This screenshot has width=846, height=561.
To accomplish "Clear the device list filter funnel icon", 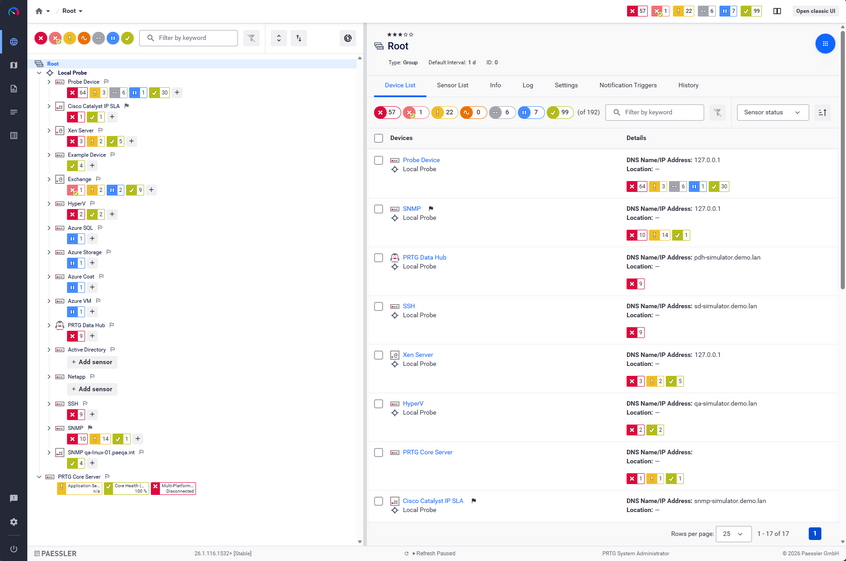I will coord(717,112).
